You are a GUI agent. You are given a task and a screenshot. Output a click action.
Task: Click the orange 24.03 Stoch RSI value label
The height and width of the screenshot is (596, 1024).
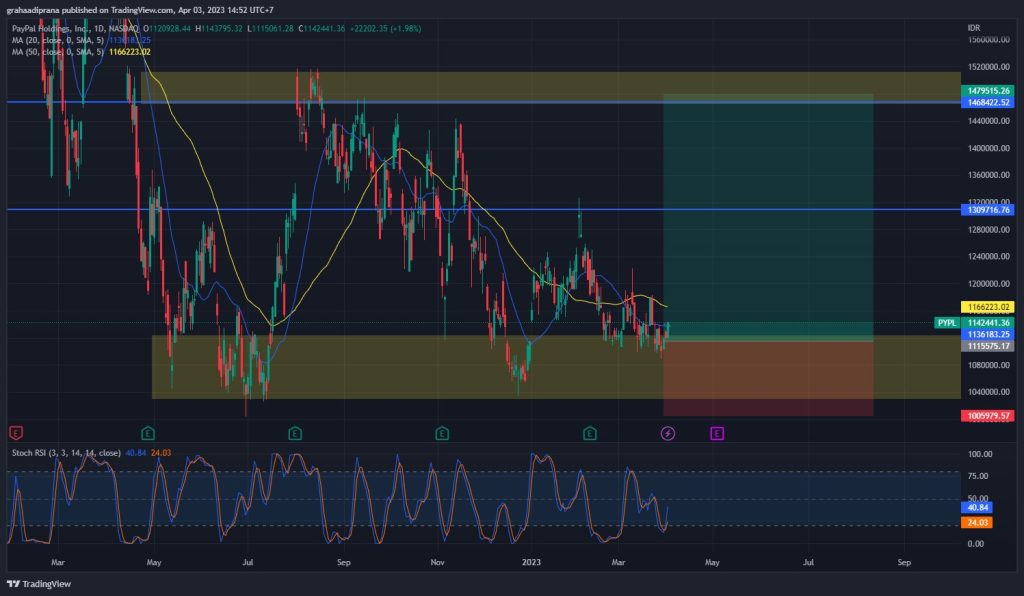click(977, 522)
